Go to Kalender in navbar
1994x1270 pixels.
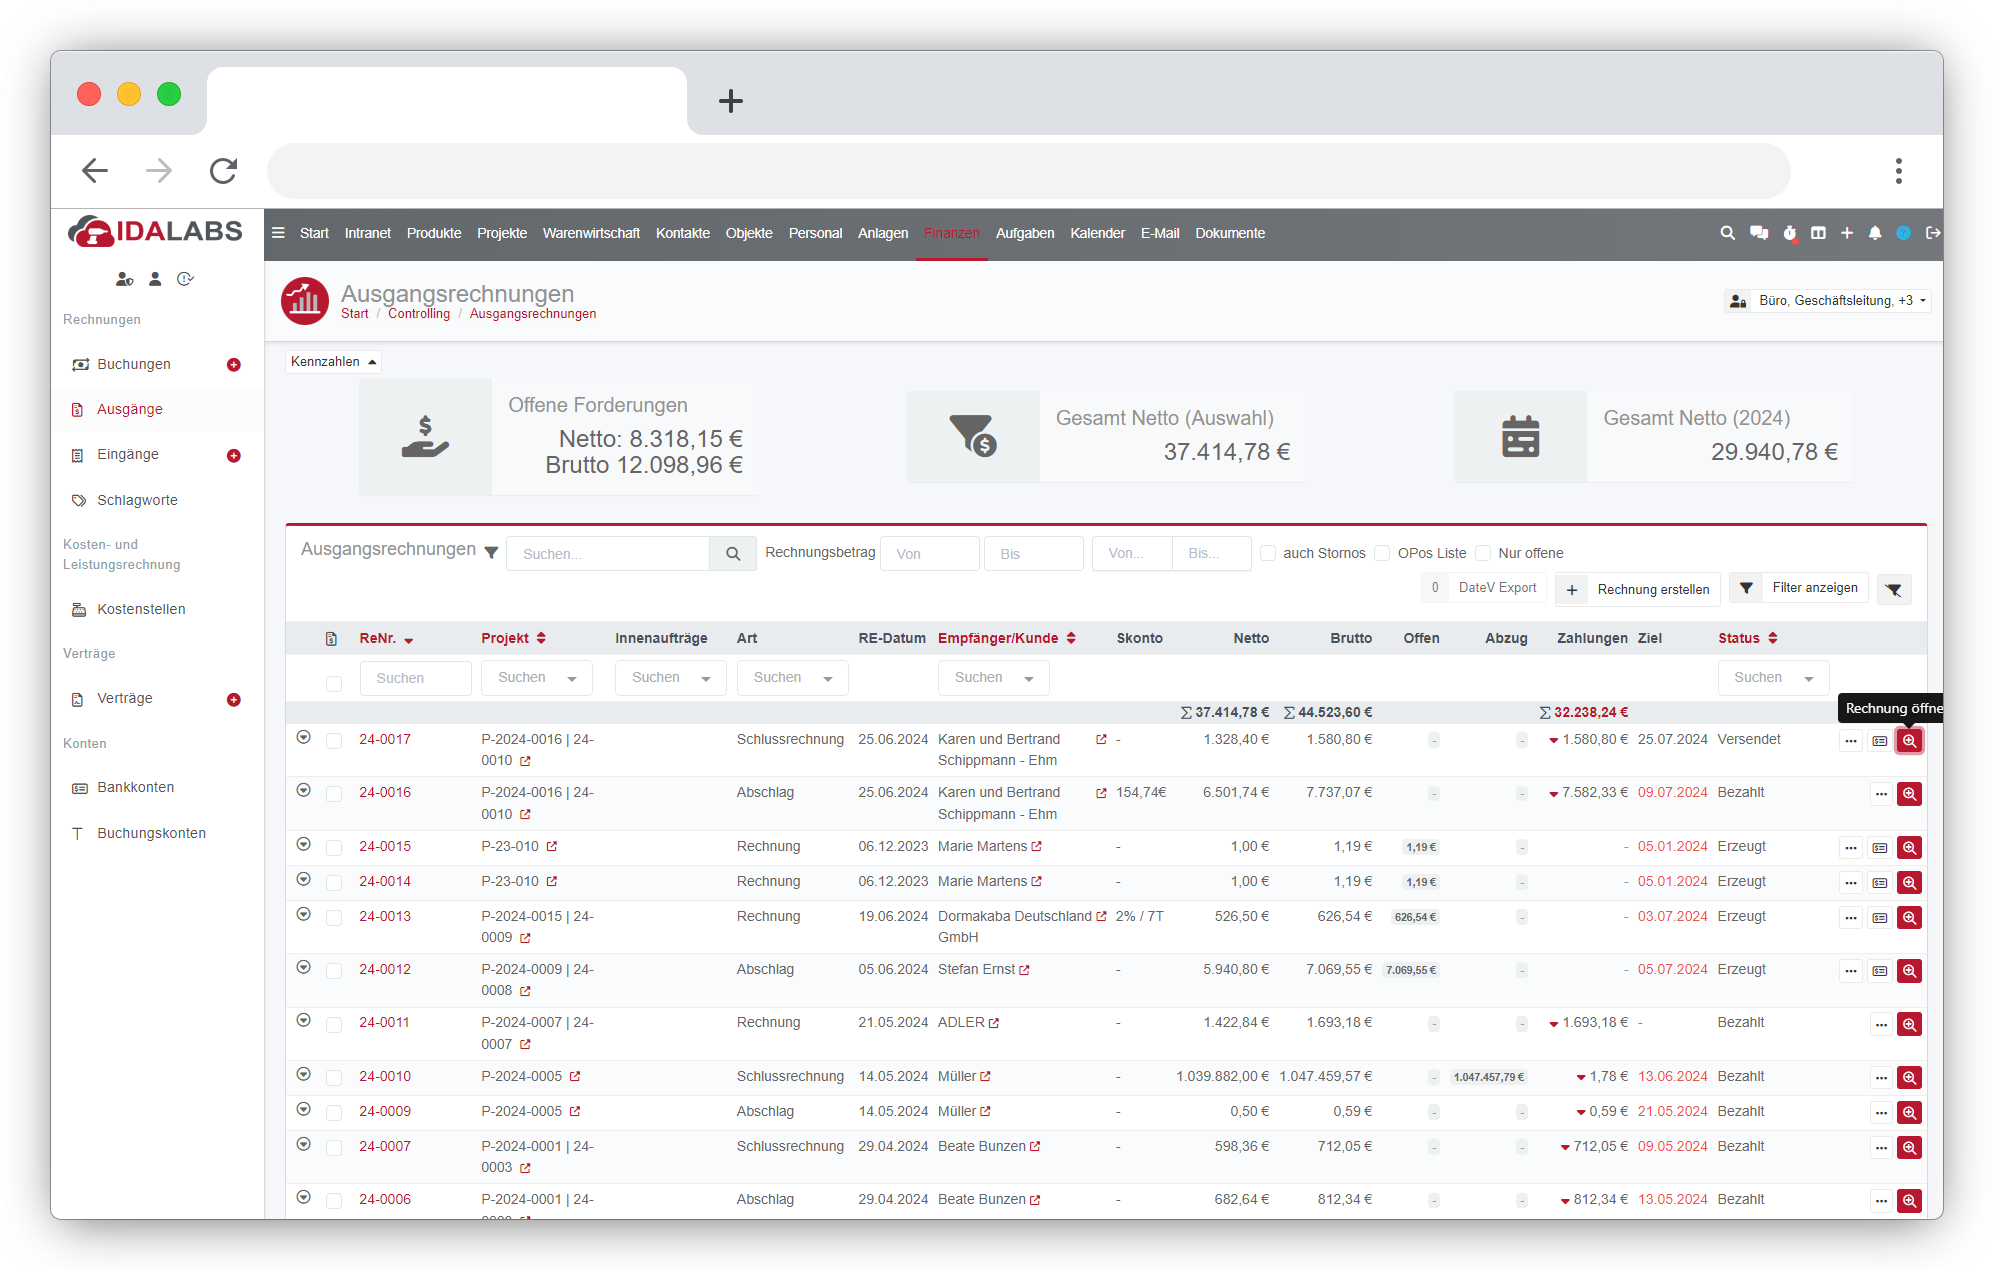click(x=1097, y=233)
